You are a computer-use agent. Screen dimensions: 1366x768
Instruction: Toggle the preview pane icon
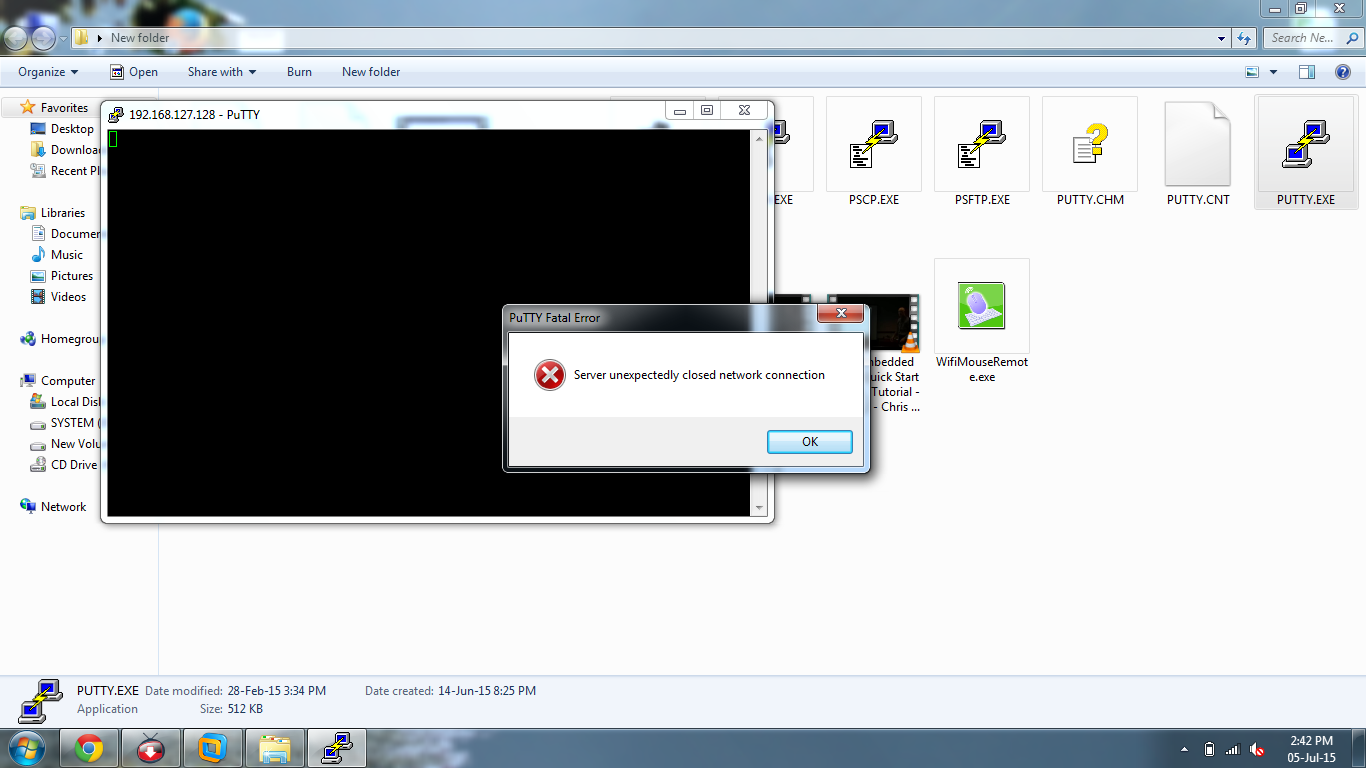1306,72
